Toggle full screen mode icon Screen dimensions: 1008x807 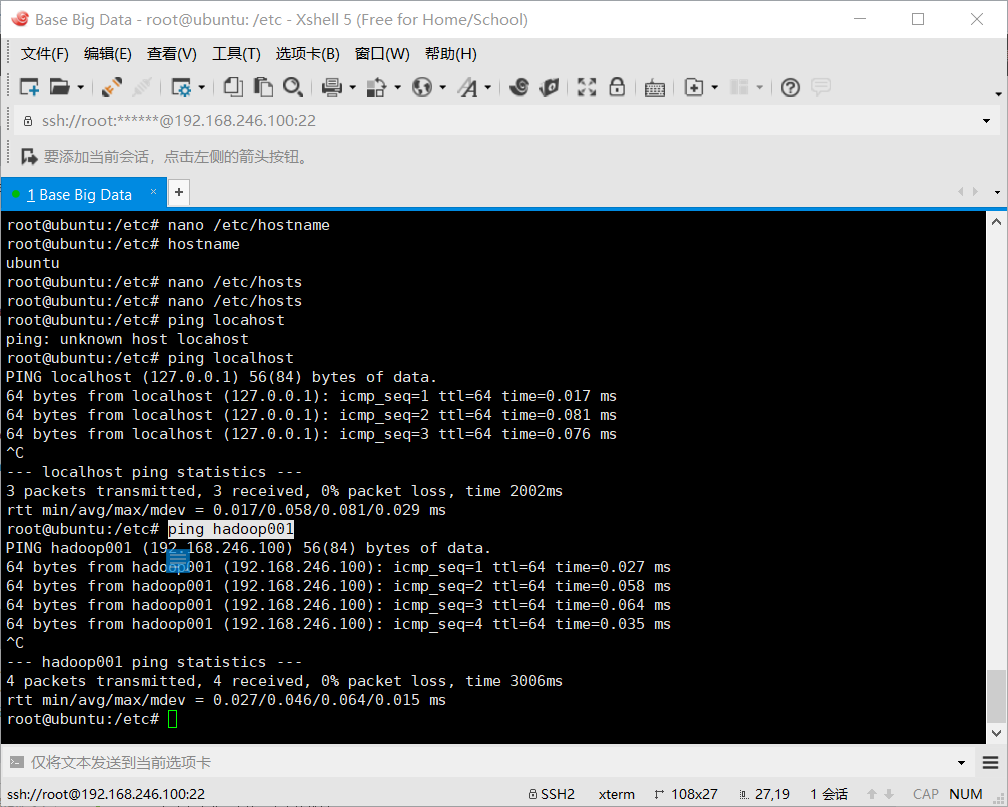[587, 87]
